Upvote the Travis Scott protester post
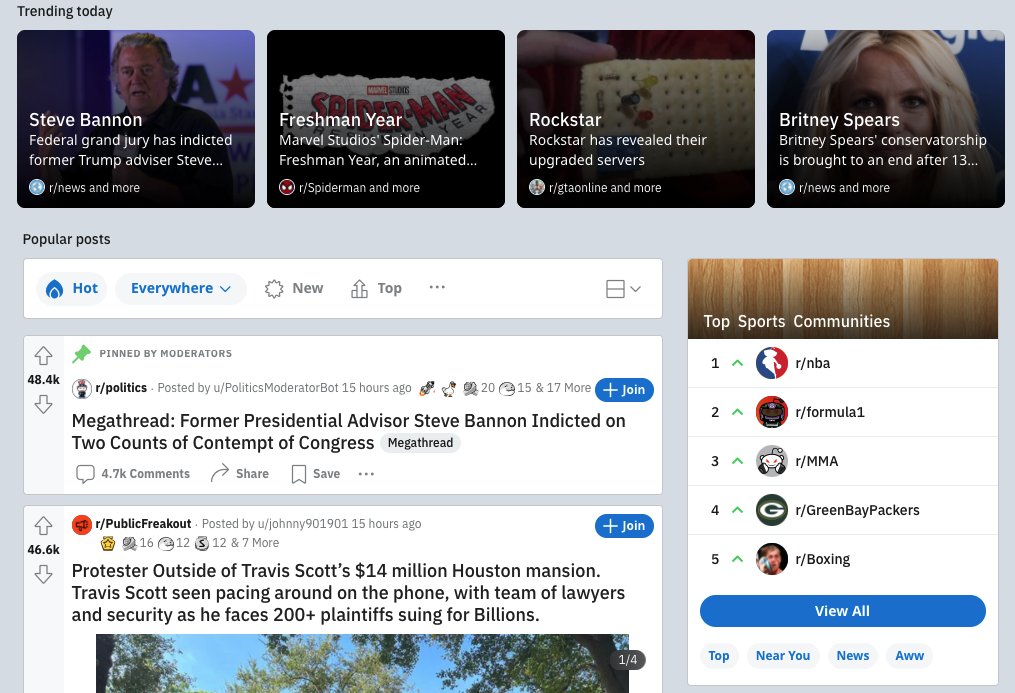The width and height of the screenshot is (1015, 693). [x=43, y=525]
